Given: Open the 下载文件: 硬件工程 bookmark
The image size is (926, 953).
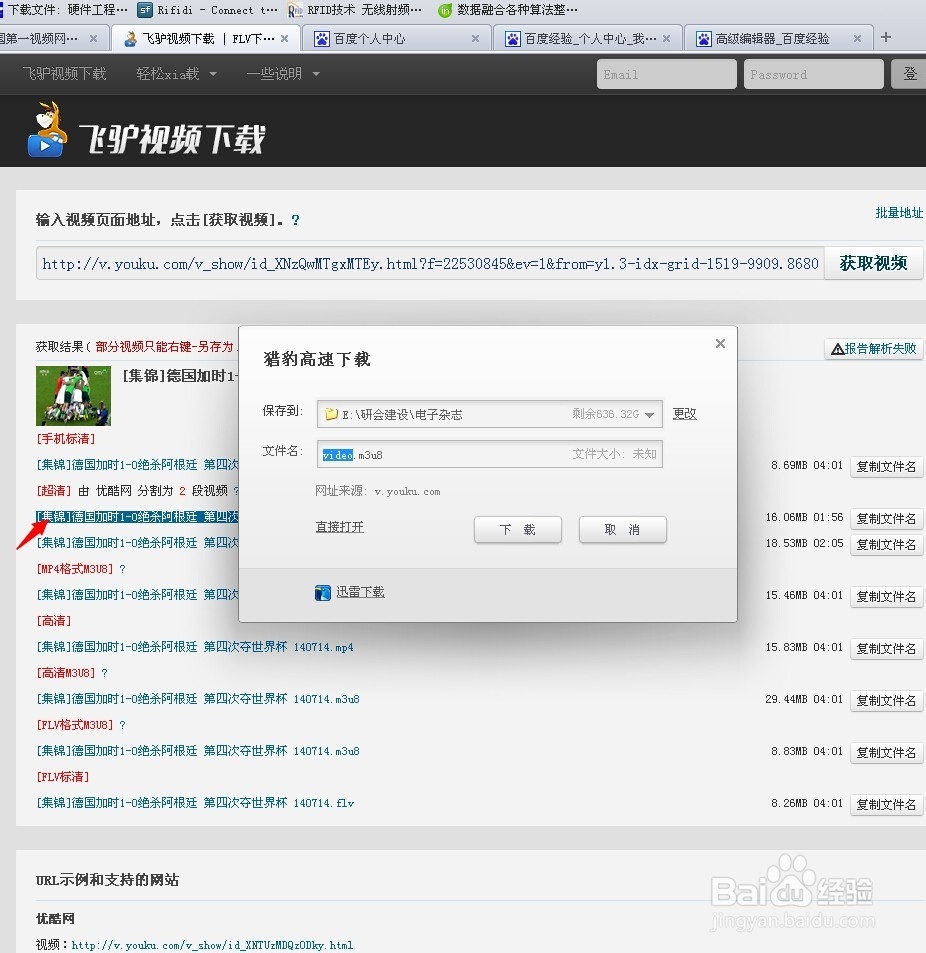Looking at the screenshot, I should tap(64, 10).
